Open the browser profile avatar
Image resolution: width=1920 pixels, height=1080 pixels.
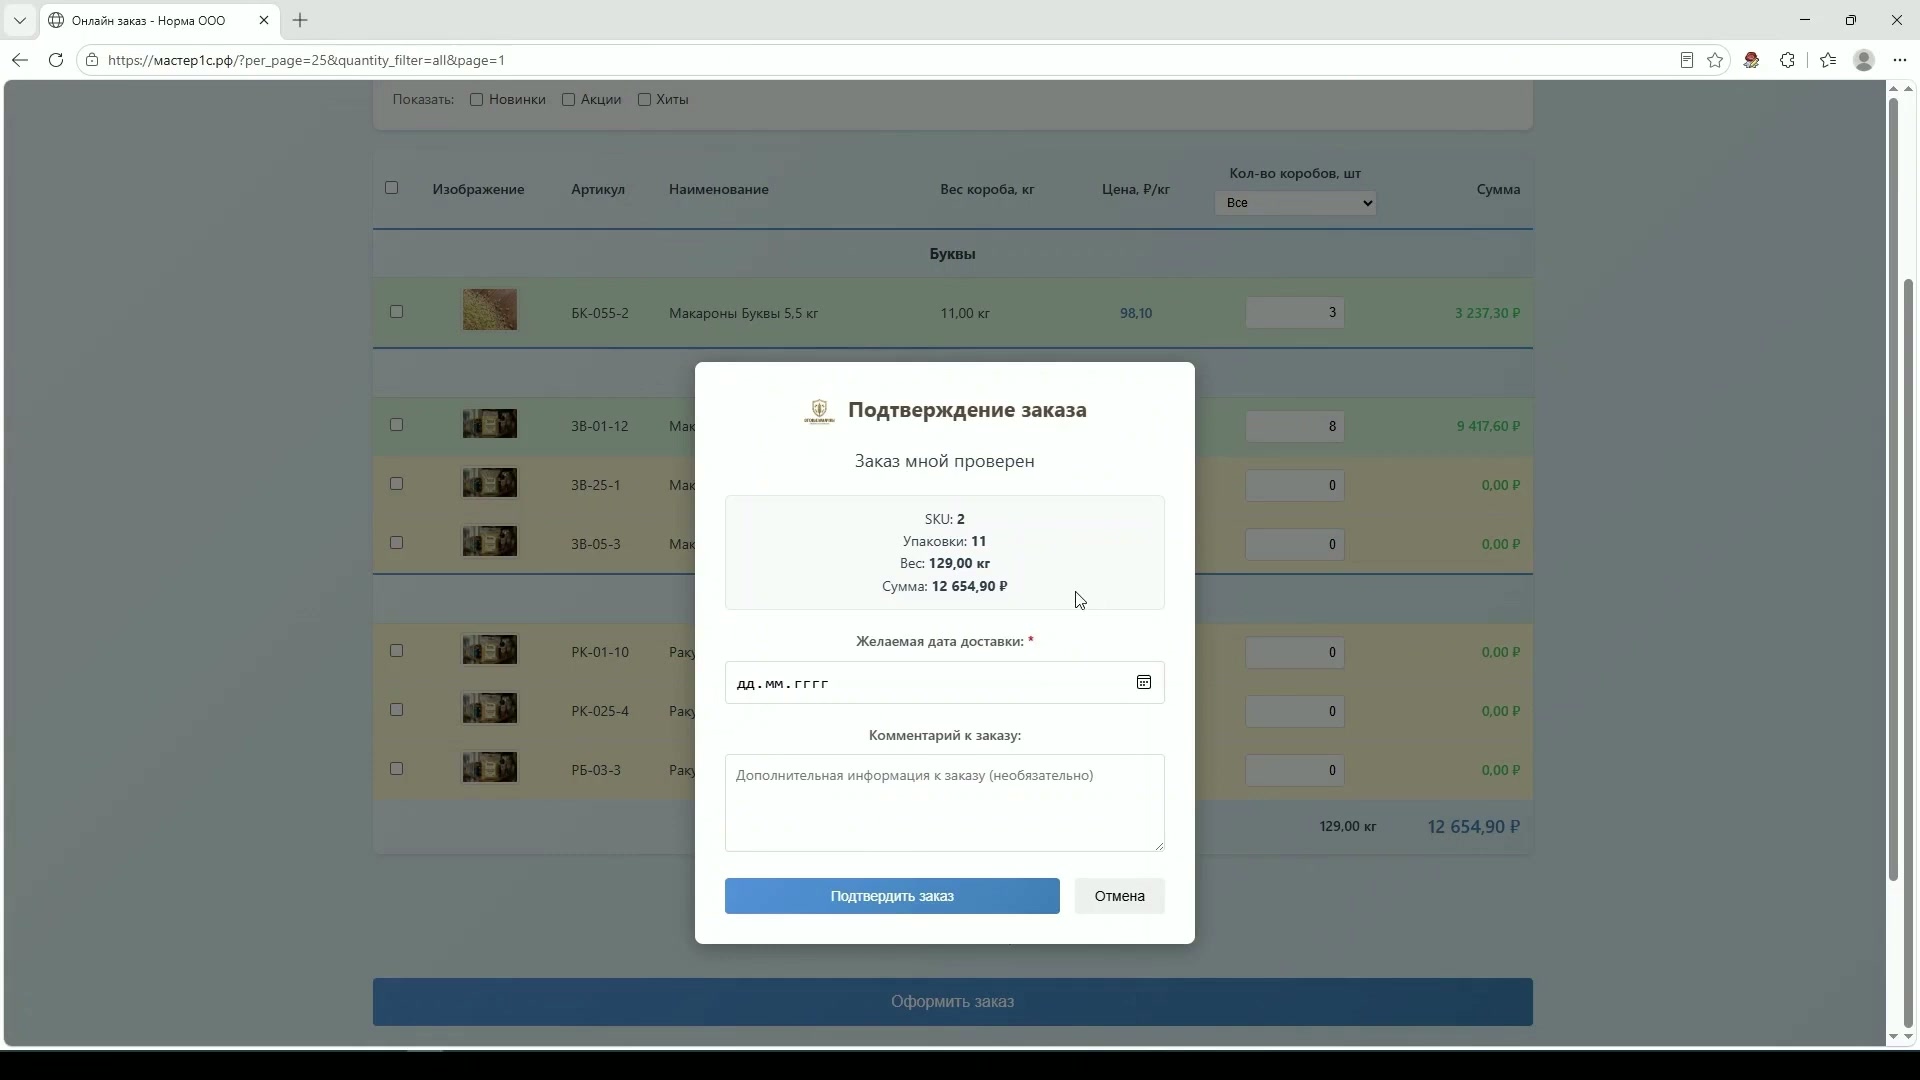click(x=1864, y=60)
